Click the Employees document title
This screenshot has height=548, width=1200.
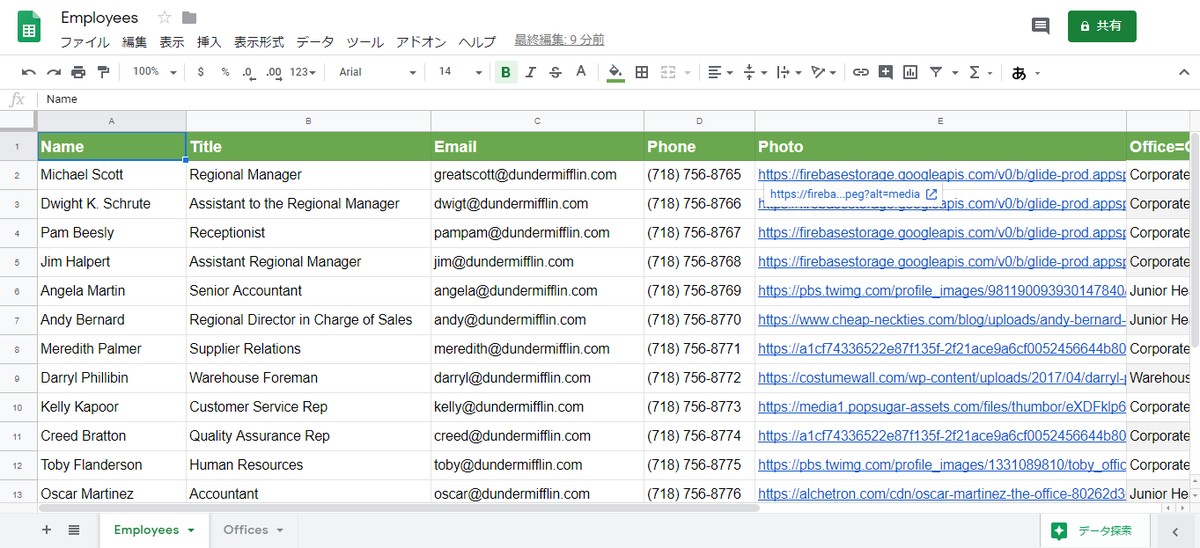pyautogui.click(x=100, y=18)
